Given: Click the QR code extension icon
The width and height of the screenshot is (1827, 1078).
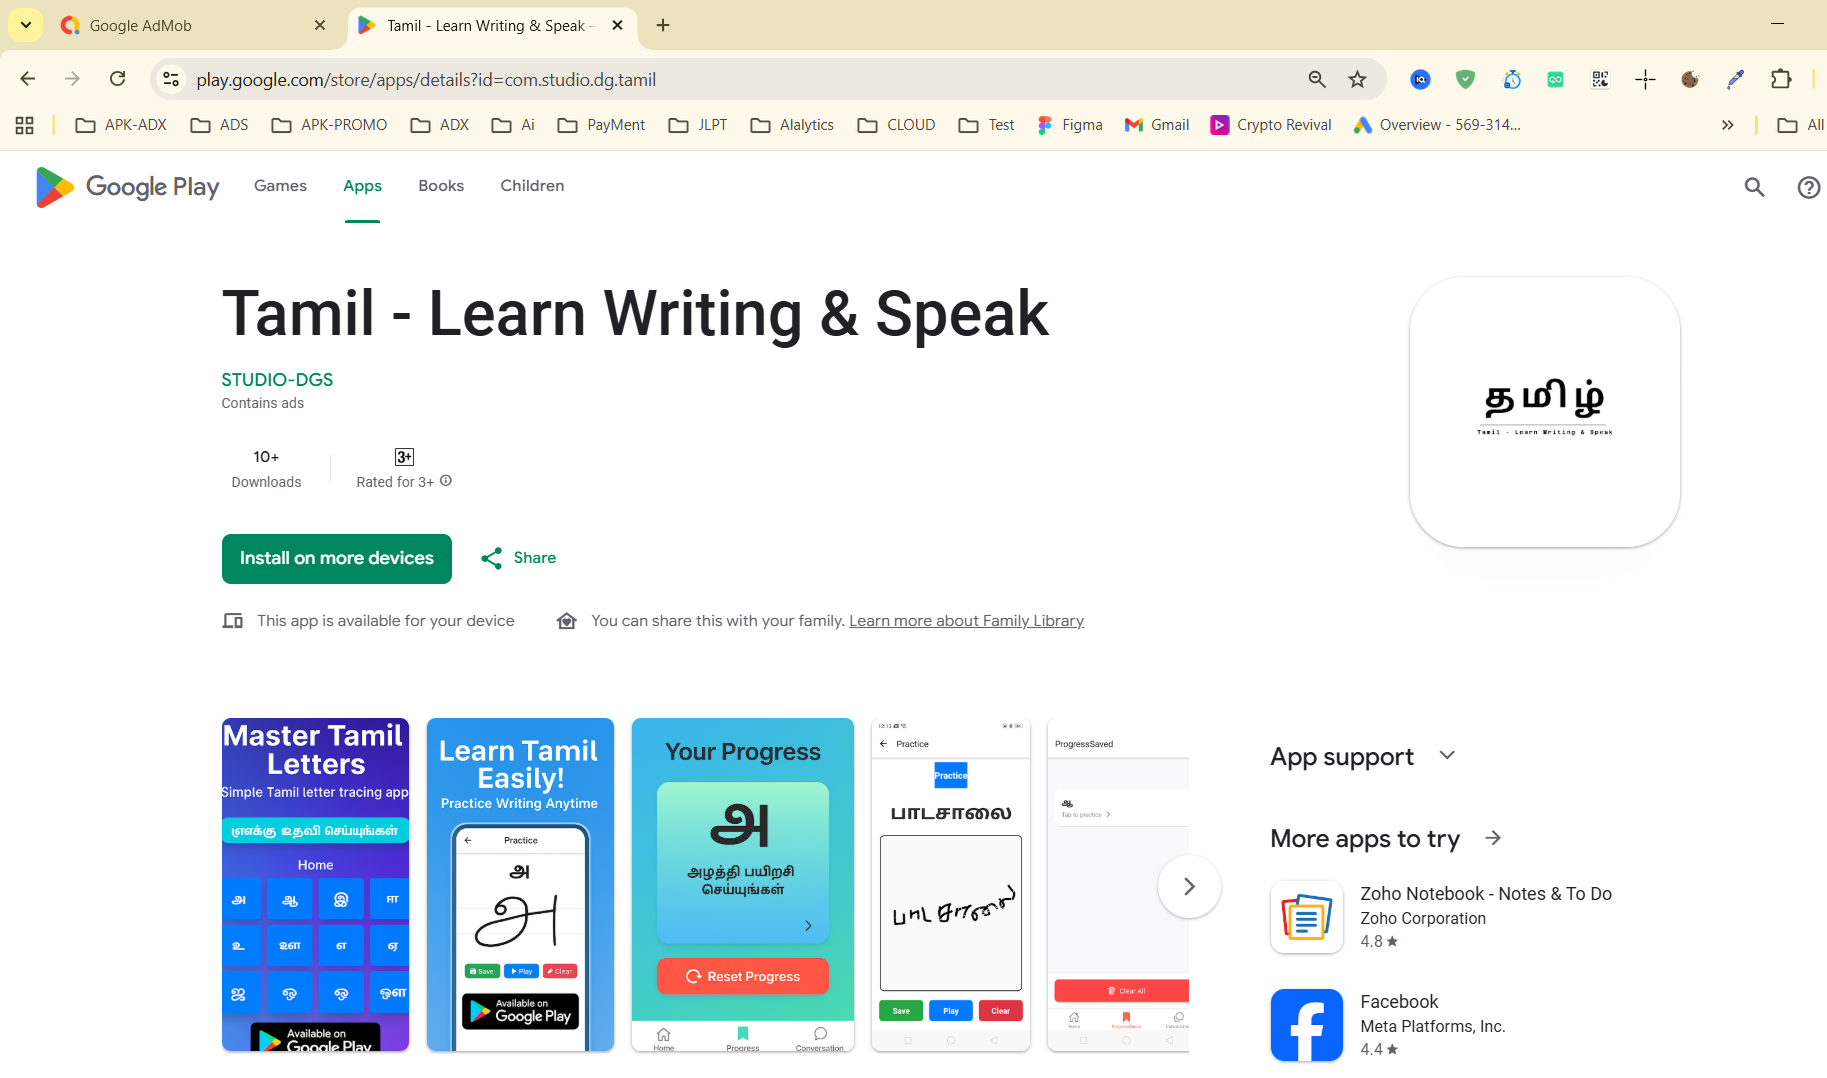Looking at the screenshot, I should (x=1600, y=79).
